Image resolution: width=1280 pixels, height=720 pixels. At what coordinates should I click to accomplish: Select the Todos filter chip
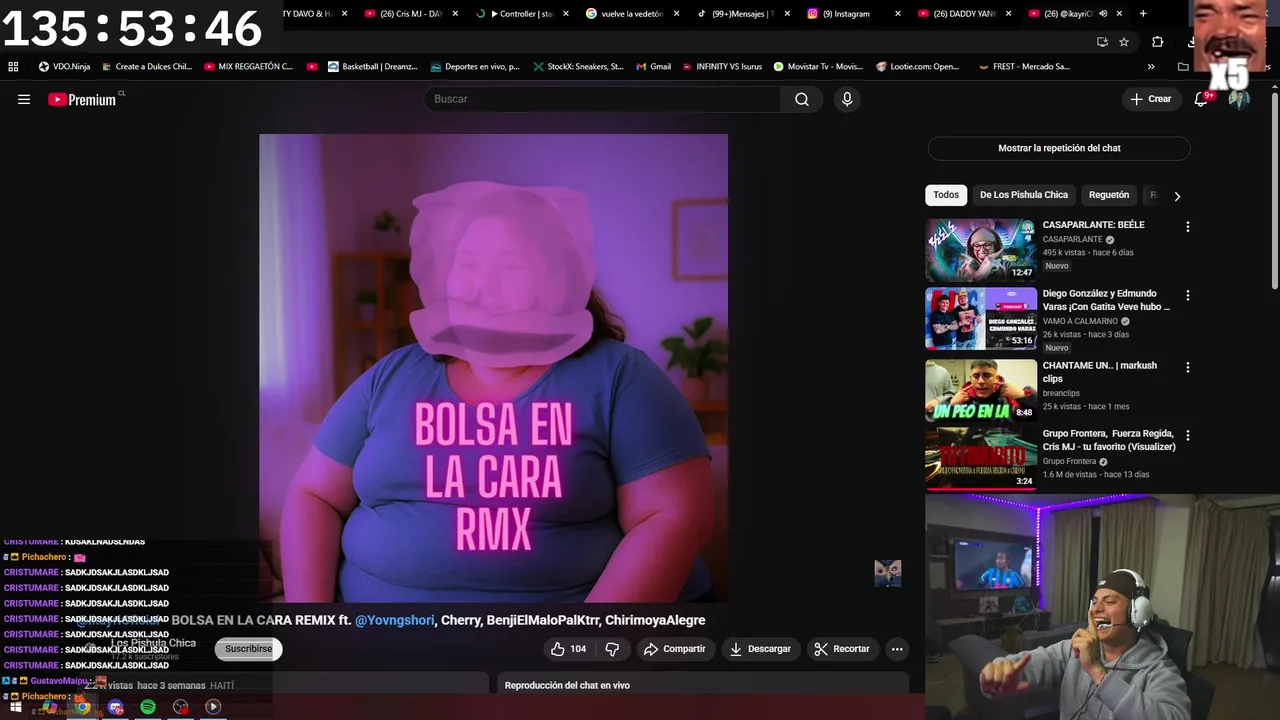(946, 195)
